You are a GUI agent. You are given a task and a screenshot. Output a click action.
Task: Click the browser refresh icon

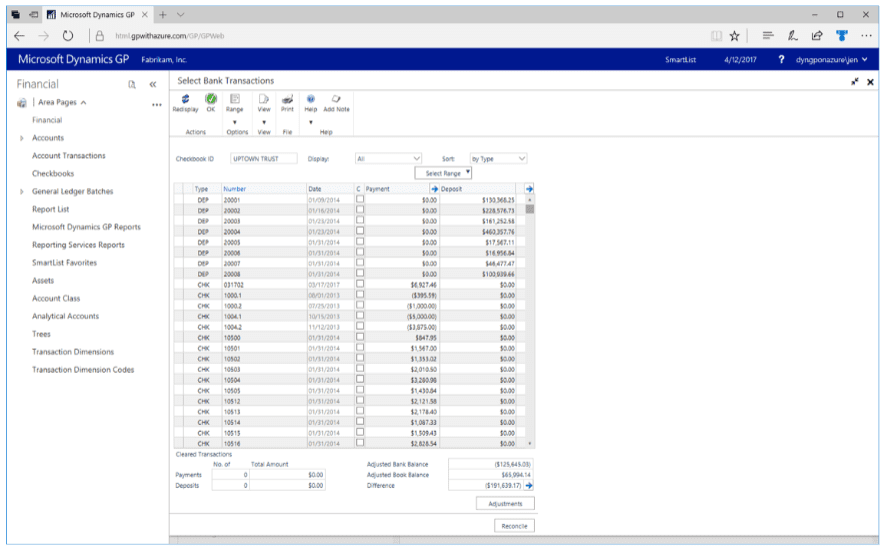point(68,36)
